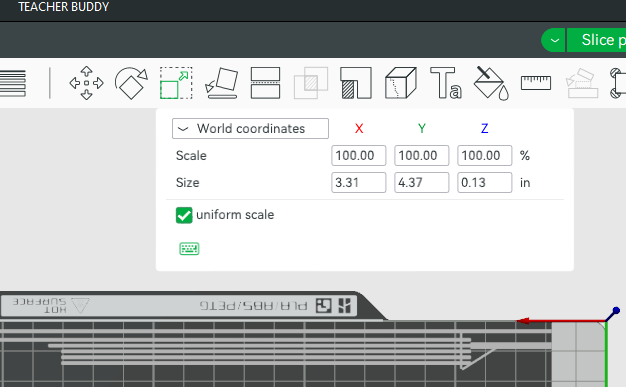Image resolution: width=626 pixels, height=387 pixels.
Task: Activate the Measure ruler tool
Action: [536, 83]
